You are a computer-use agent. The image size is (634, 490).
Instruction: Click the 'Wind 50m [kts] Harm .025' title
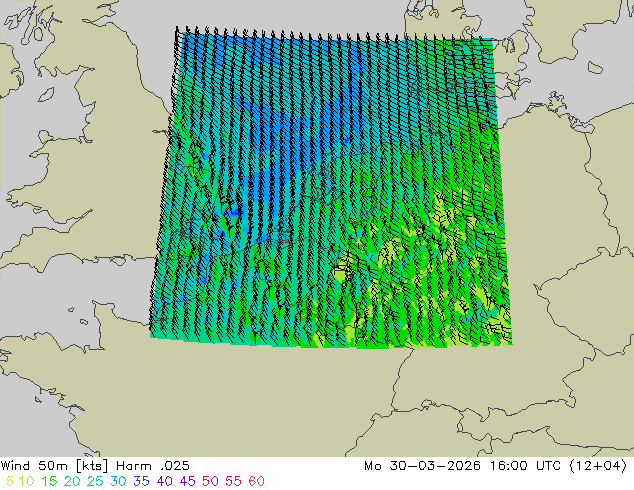pyautogui.click(x=95, y=466)
